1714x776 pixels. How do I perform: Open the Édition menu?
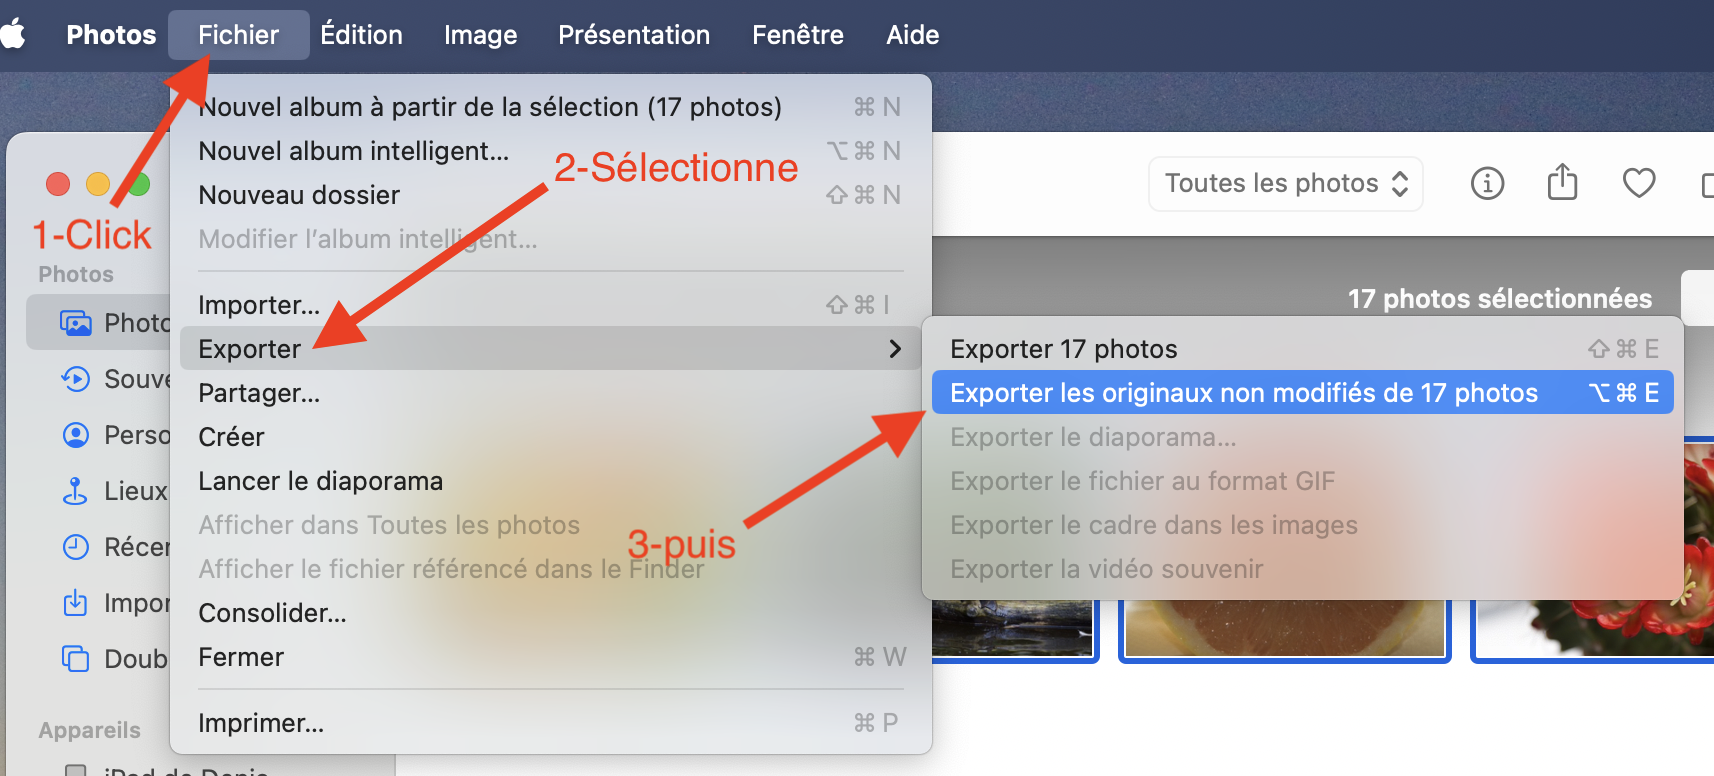pyautogui.click(x=361, y=35)
